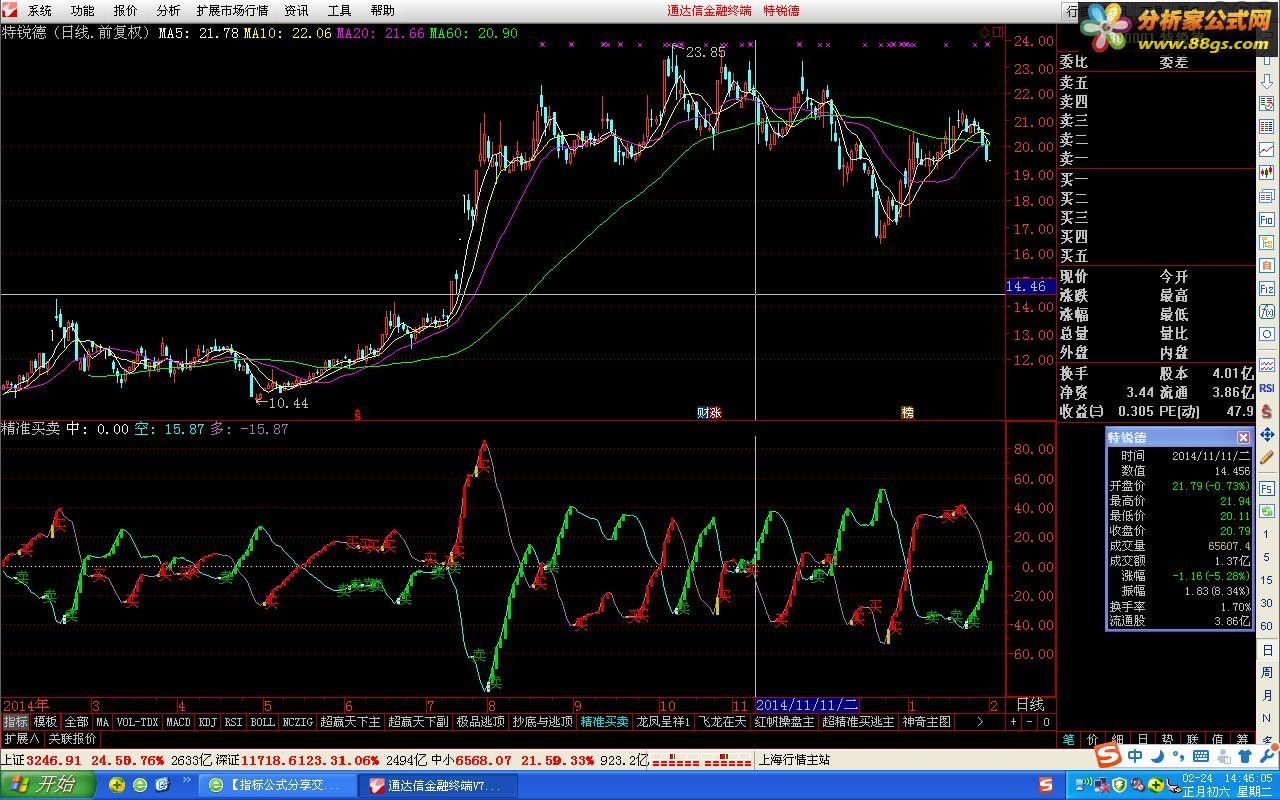This screenshot has height=800, width=1280.
Task: Click the Sogou S tray icon
Action: coord(1045,784)
